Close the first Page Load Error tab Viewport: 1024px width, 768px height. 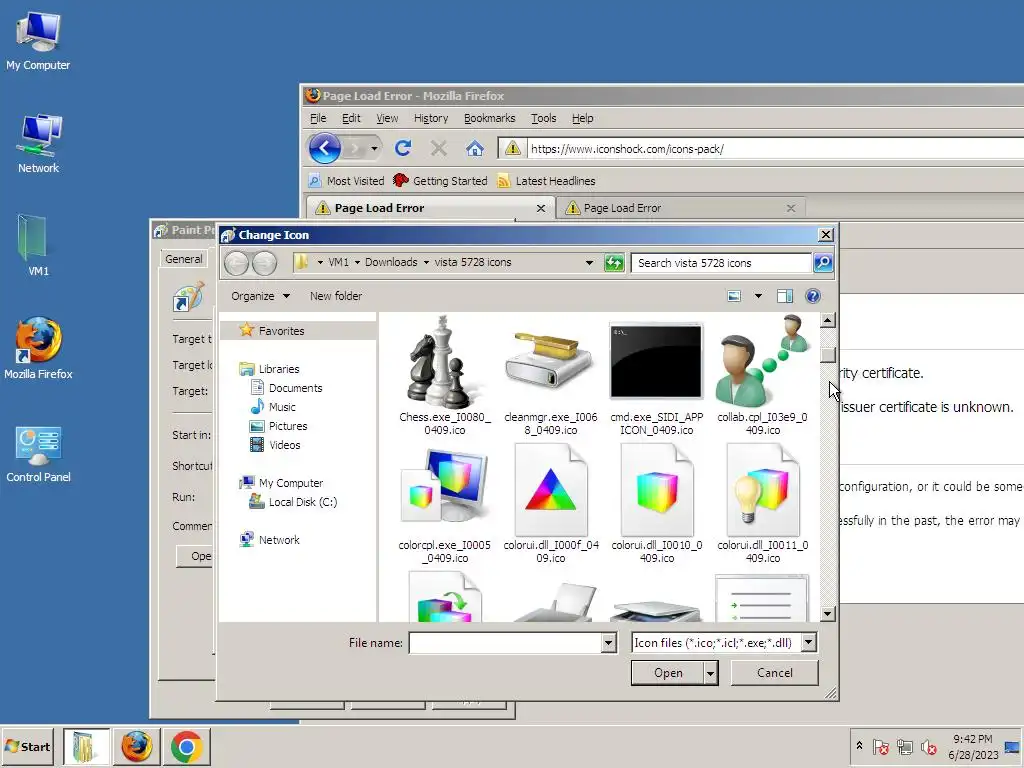pyautogui.click(x=541, y=208)
